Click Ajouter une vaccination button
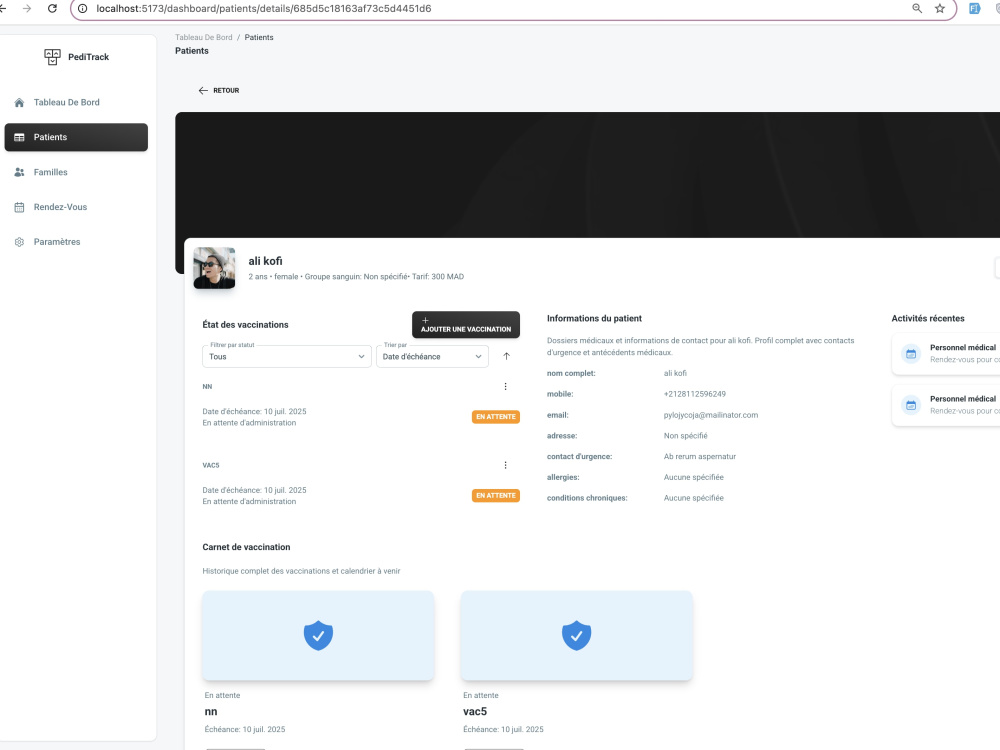The height and width of the screenshot is (750, 1000). click(x=466, y=325)
